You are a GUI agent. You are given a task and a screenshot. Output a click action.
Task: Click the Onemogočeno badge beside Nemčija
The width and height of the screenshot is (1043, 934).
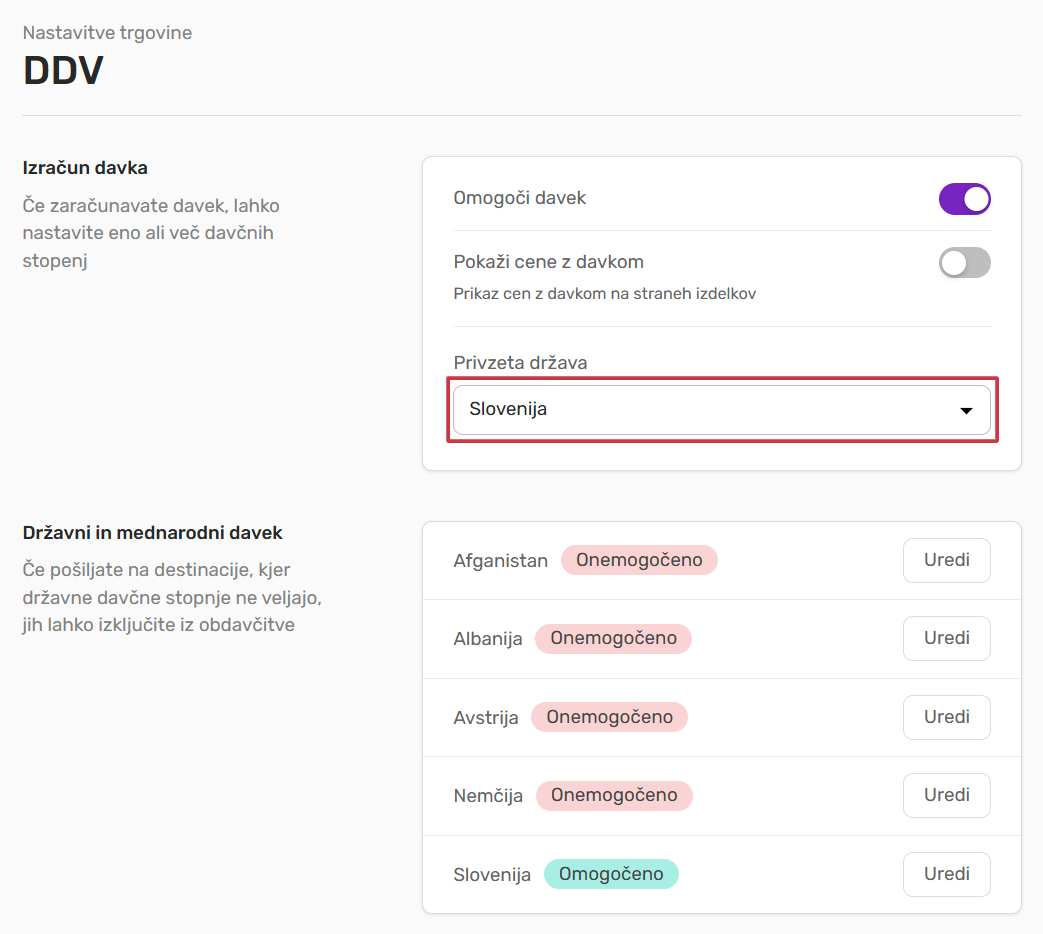point(614,795)
